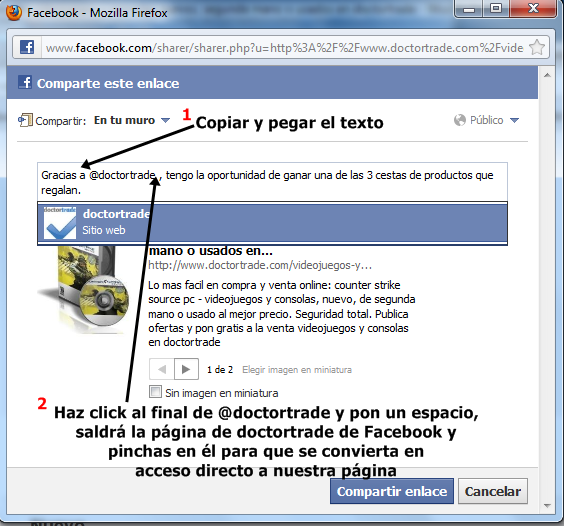Click the Facebook logo beside Comparte este enlace
Viewport: 564px width, 526px height.
click(25, 82)
